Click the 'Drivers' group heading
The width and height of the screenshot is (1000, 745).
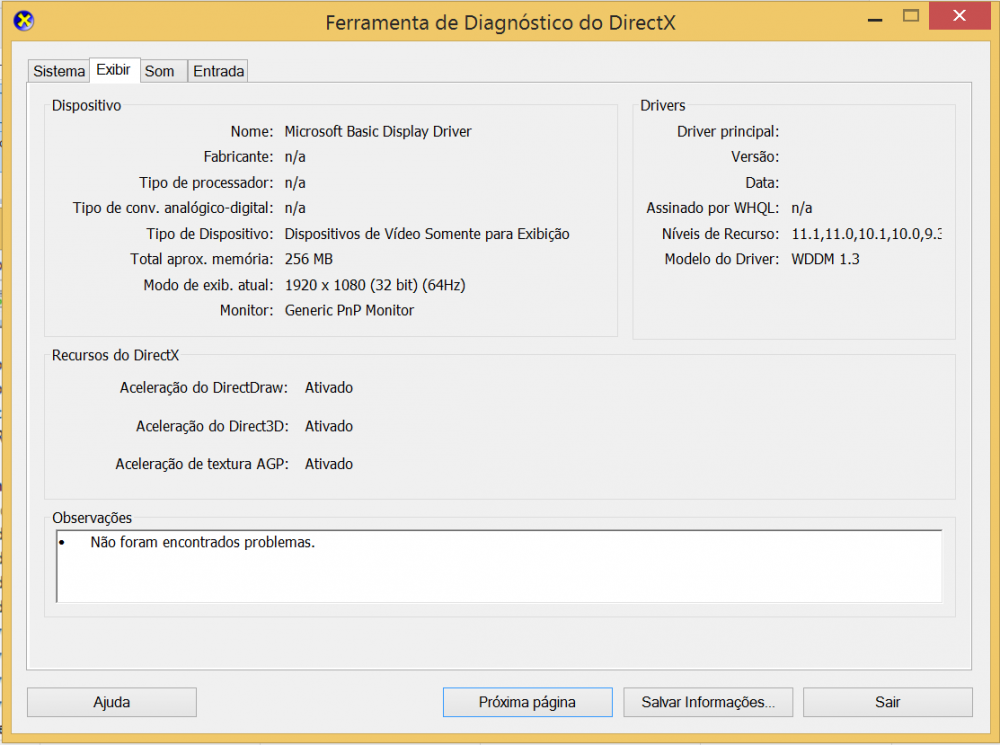tap(663, 105)
